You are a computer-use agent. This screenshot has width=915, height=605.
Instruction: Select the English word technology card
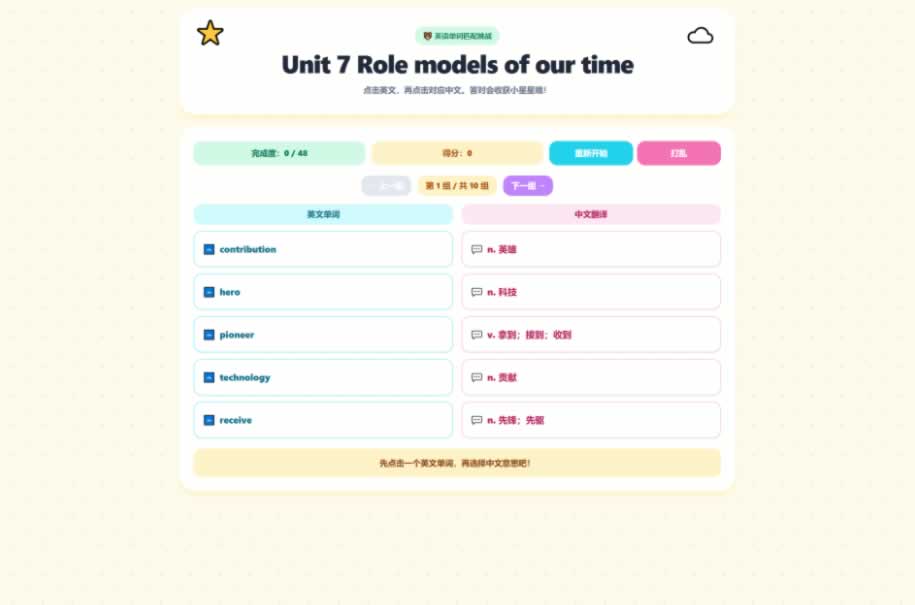pyautogui.click(x=323, y=377)
